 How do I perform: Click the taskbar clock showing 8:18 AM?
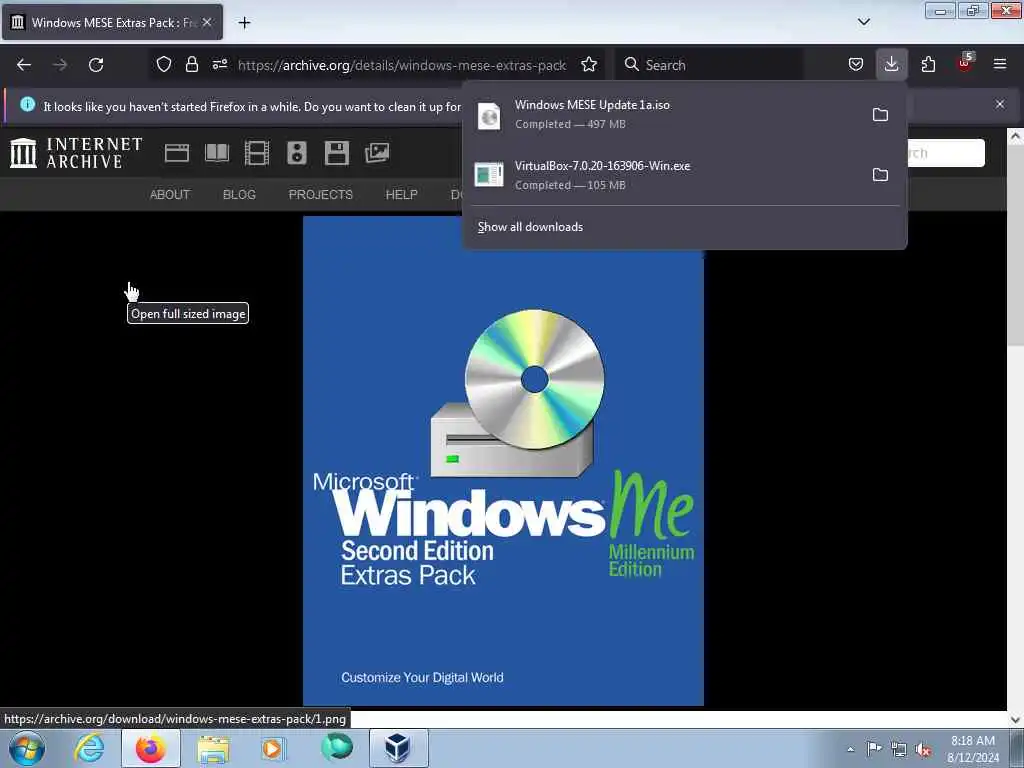point(973,749)
